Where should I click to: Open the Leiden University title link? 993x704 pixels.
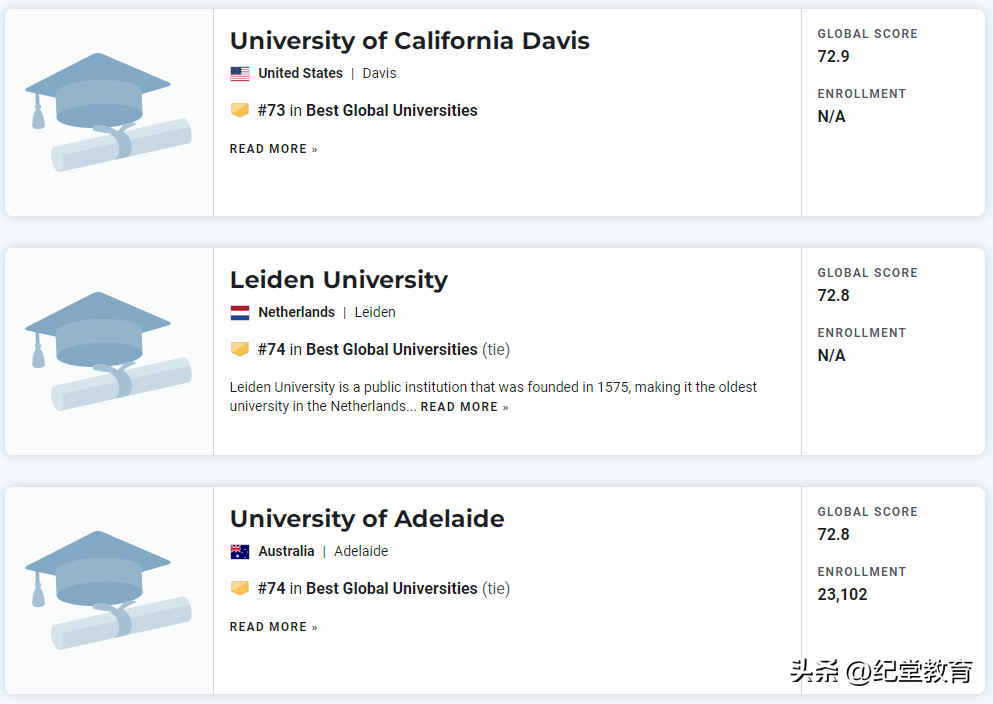(338, 280)
